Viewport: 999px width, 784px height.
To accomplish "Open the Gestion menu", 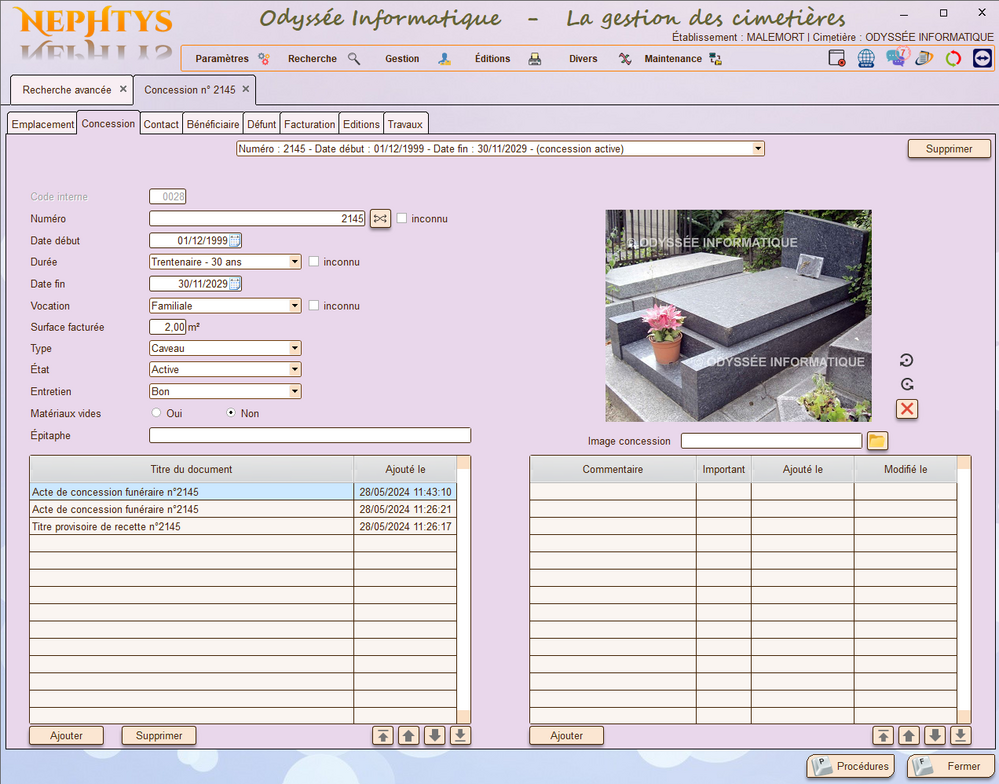I will pos(402,59).
